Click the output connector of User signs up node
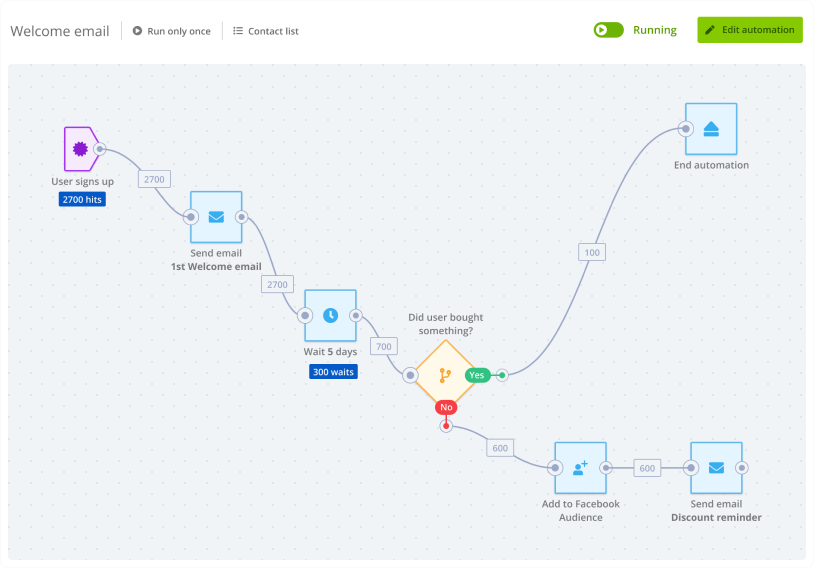The image size is (814, 568). click(100, 149)
